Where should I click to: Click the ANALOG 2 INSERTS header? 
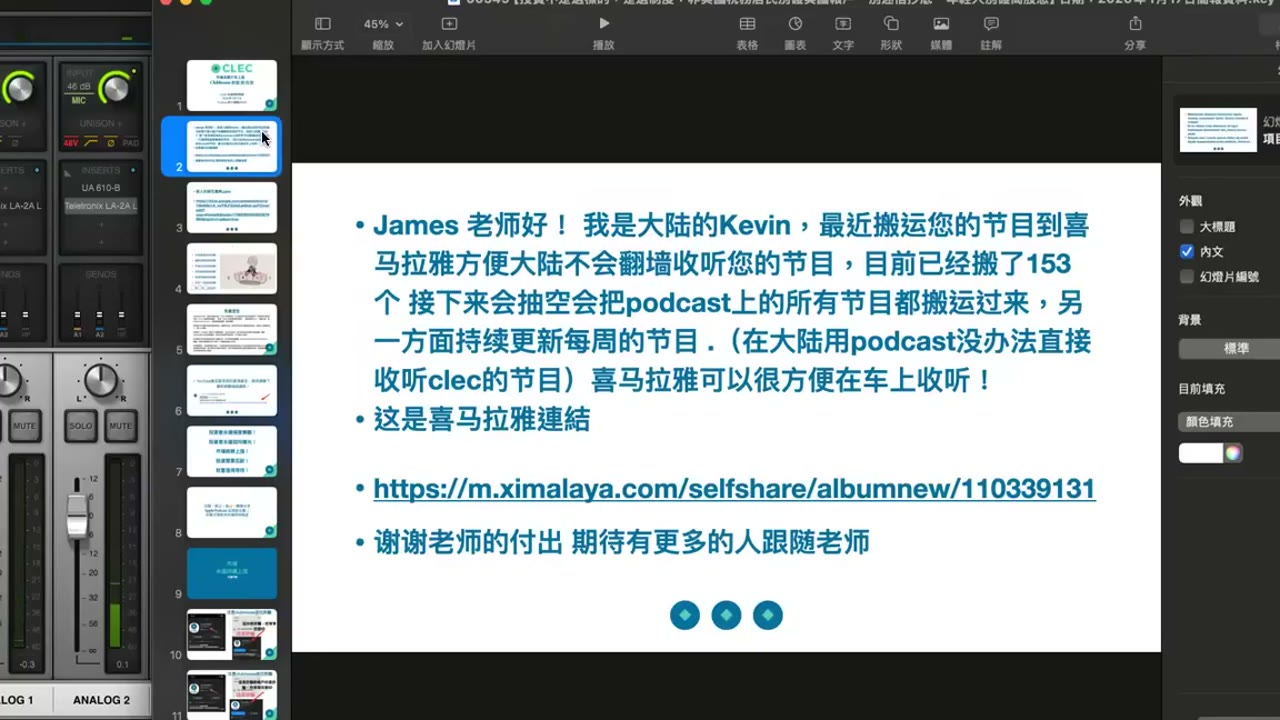tap(99, 170)
